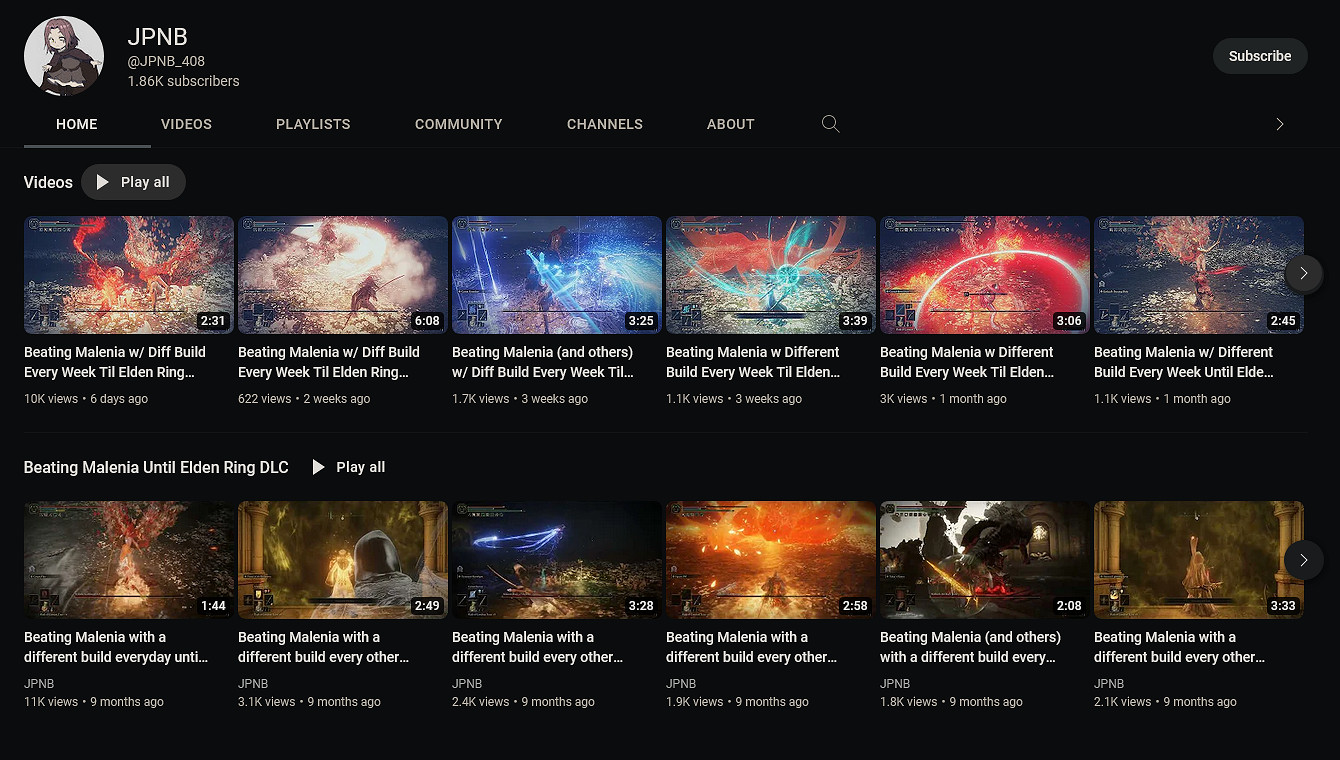1340x760 pixels.
Task: Open the About tab
Action: [x=730, y=124]
